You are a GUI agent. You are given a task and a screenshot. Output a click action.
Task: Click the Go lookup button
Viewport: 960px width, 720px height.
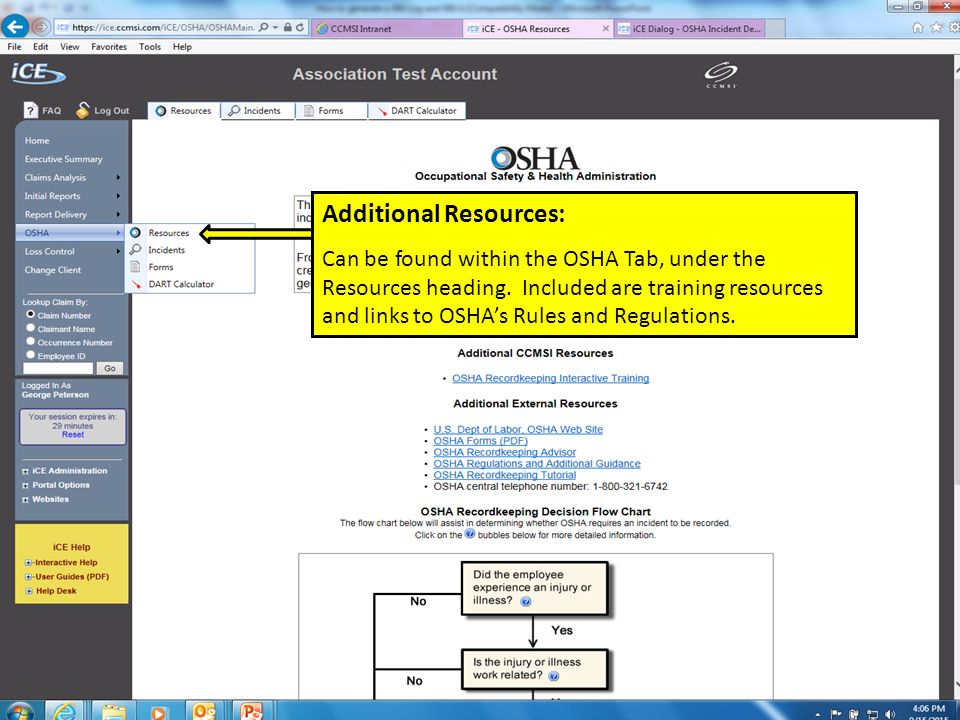point(110,368)
